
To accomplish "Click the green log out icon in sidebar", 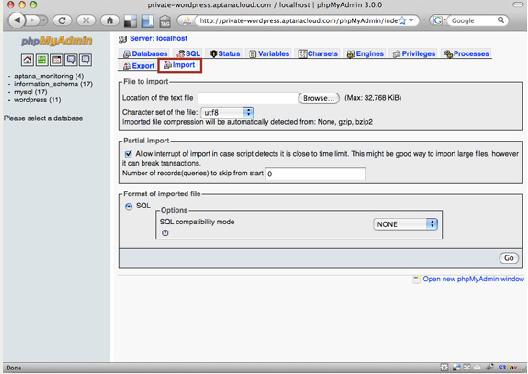I will (x=42, y=60).
